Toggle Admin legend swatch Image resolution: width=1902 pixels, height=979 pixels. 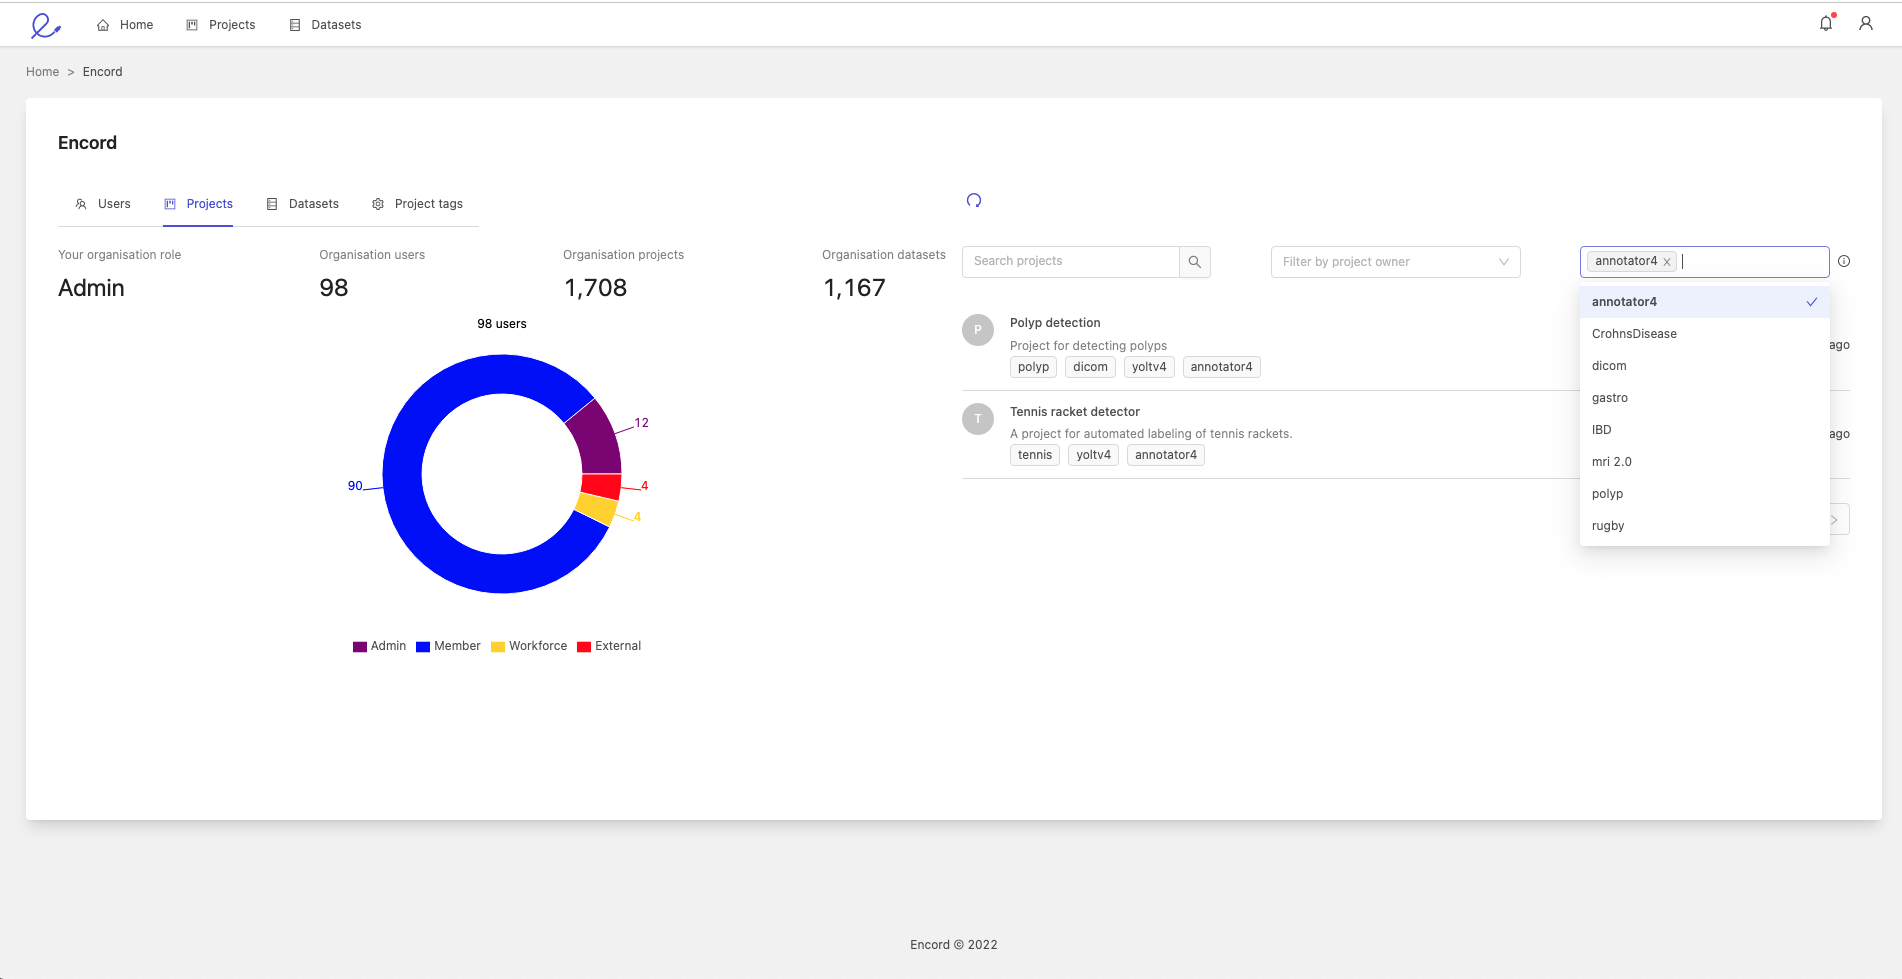click(x=360, y=647)
